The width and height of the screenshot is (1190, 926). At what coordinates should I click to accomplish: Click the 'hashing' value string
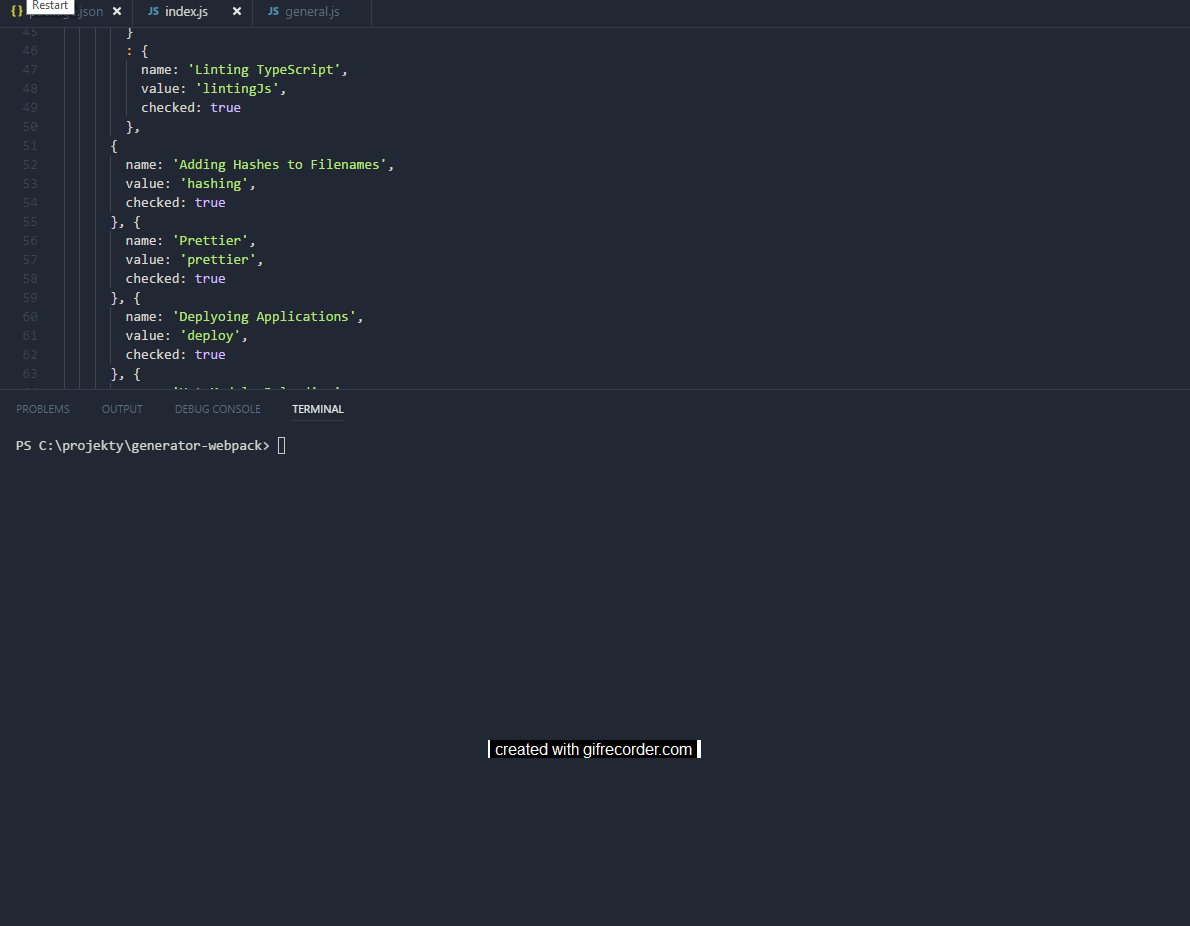(x=215, y=184)
